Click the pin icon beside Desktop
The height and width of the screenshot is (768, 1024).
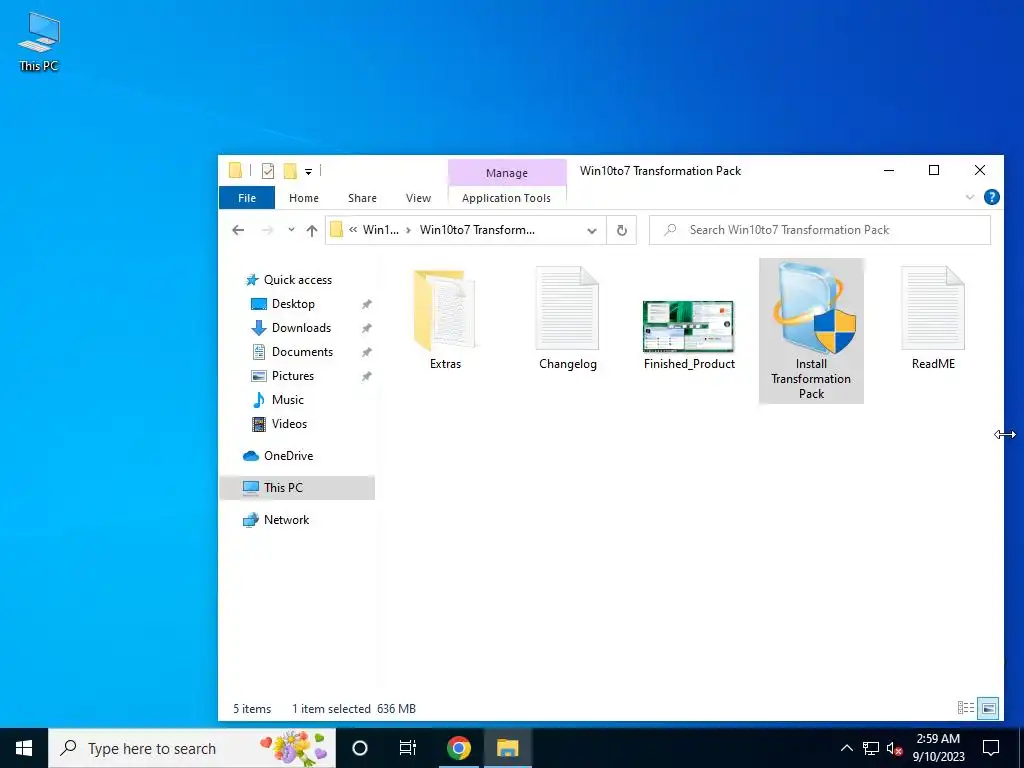click(366, 304)
